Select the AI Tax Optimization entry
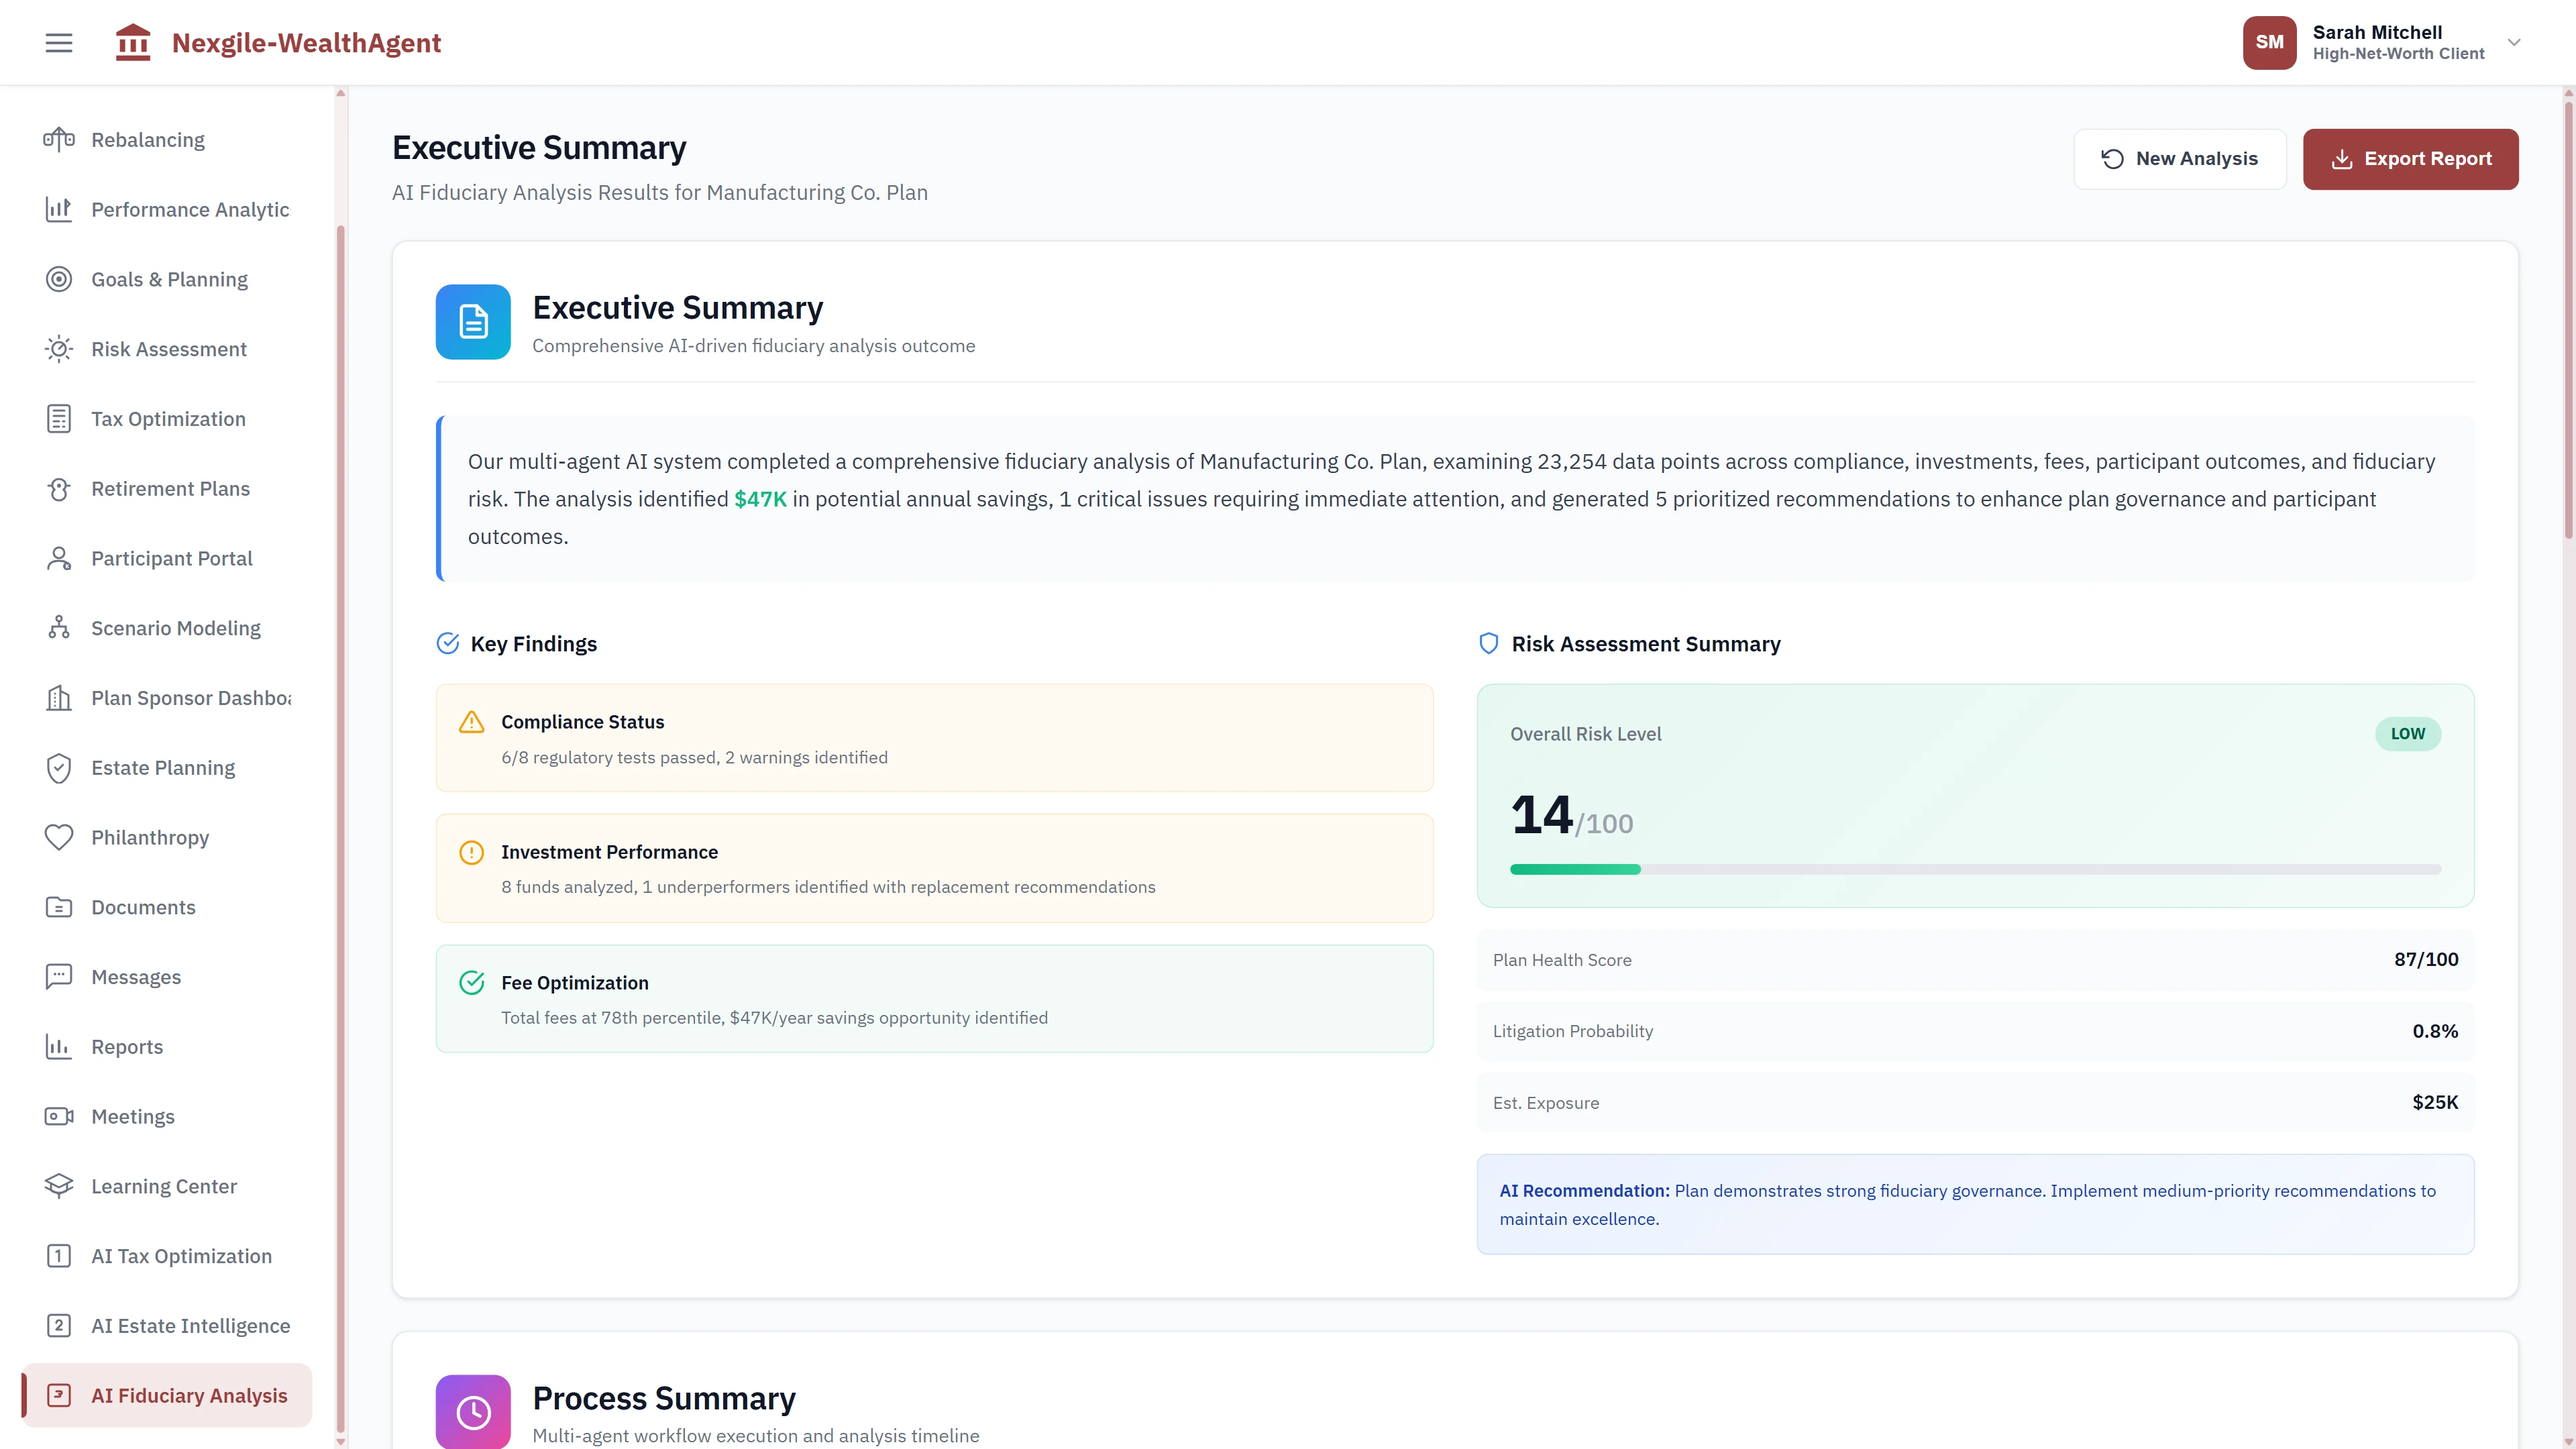The image size is (2576, 1449). [181, 1255]
